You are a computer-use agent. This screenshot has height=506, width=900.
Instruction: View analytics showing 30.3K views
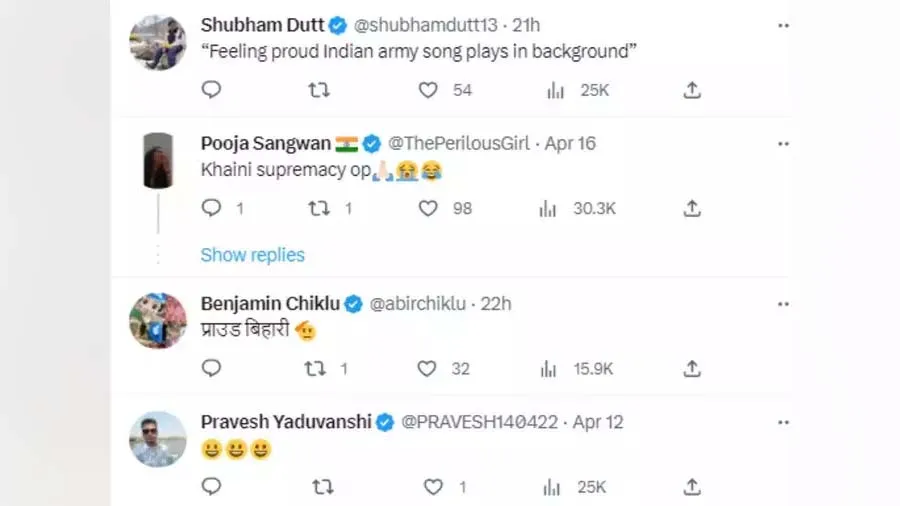coord(548,208)
